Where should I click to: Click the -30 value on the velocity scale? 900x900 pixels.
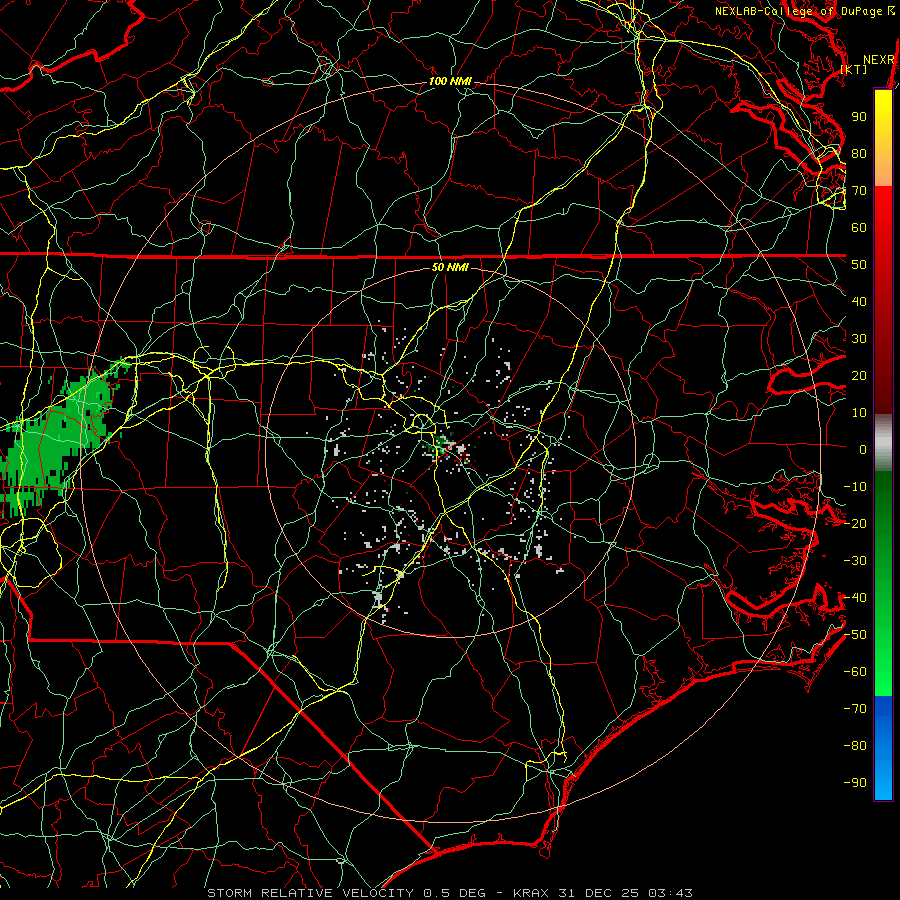(x=855, y=561)
